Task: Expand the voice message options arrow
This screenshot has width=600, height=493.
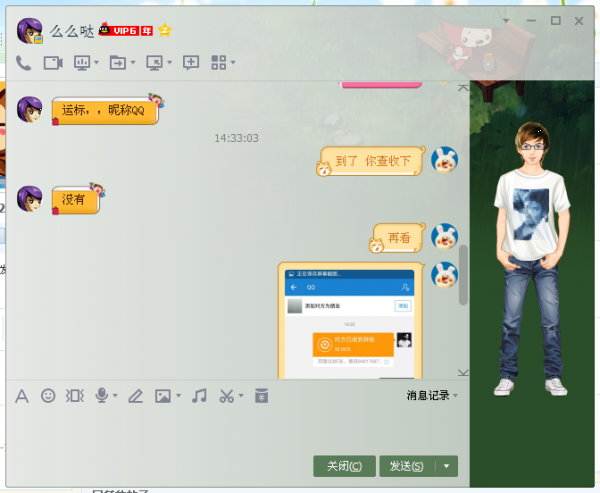Action: coord(115,396)
